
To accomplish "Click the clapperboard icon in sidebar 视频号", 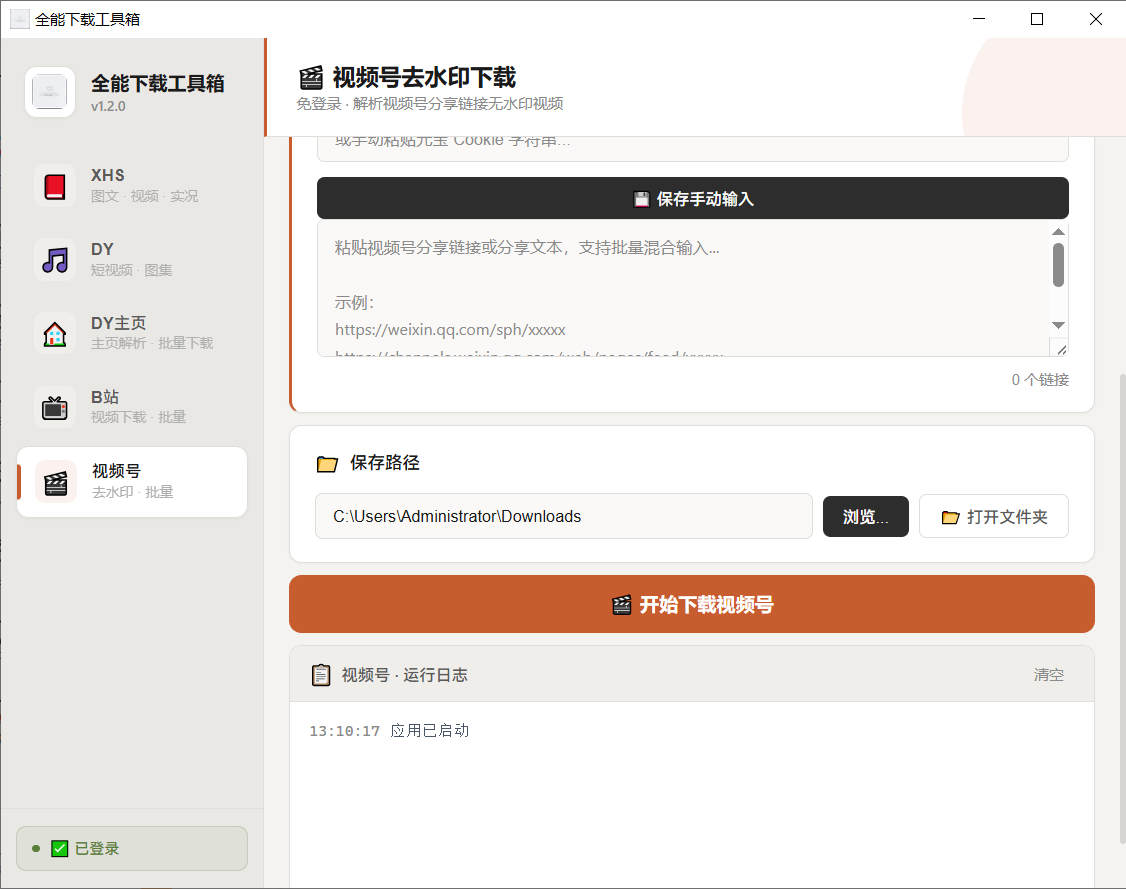I will tap(55, 483).
